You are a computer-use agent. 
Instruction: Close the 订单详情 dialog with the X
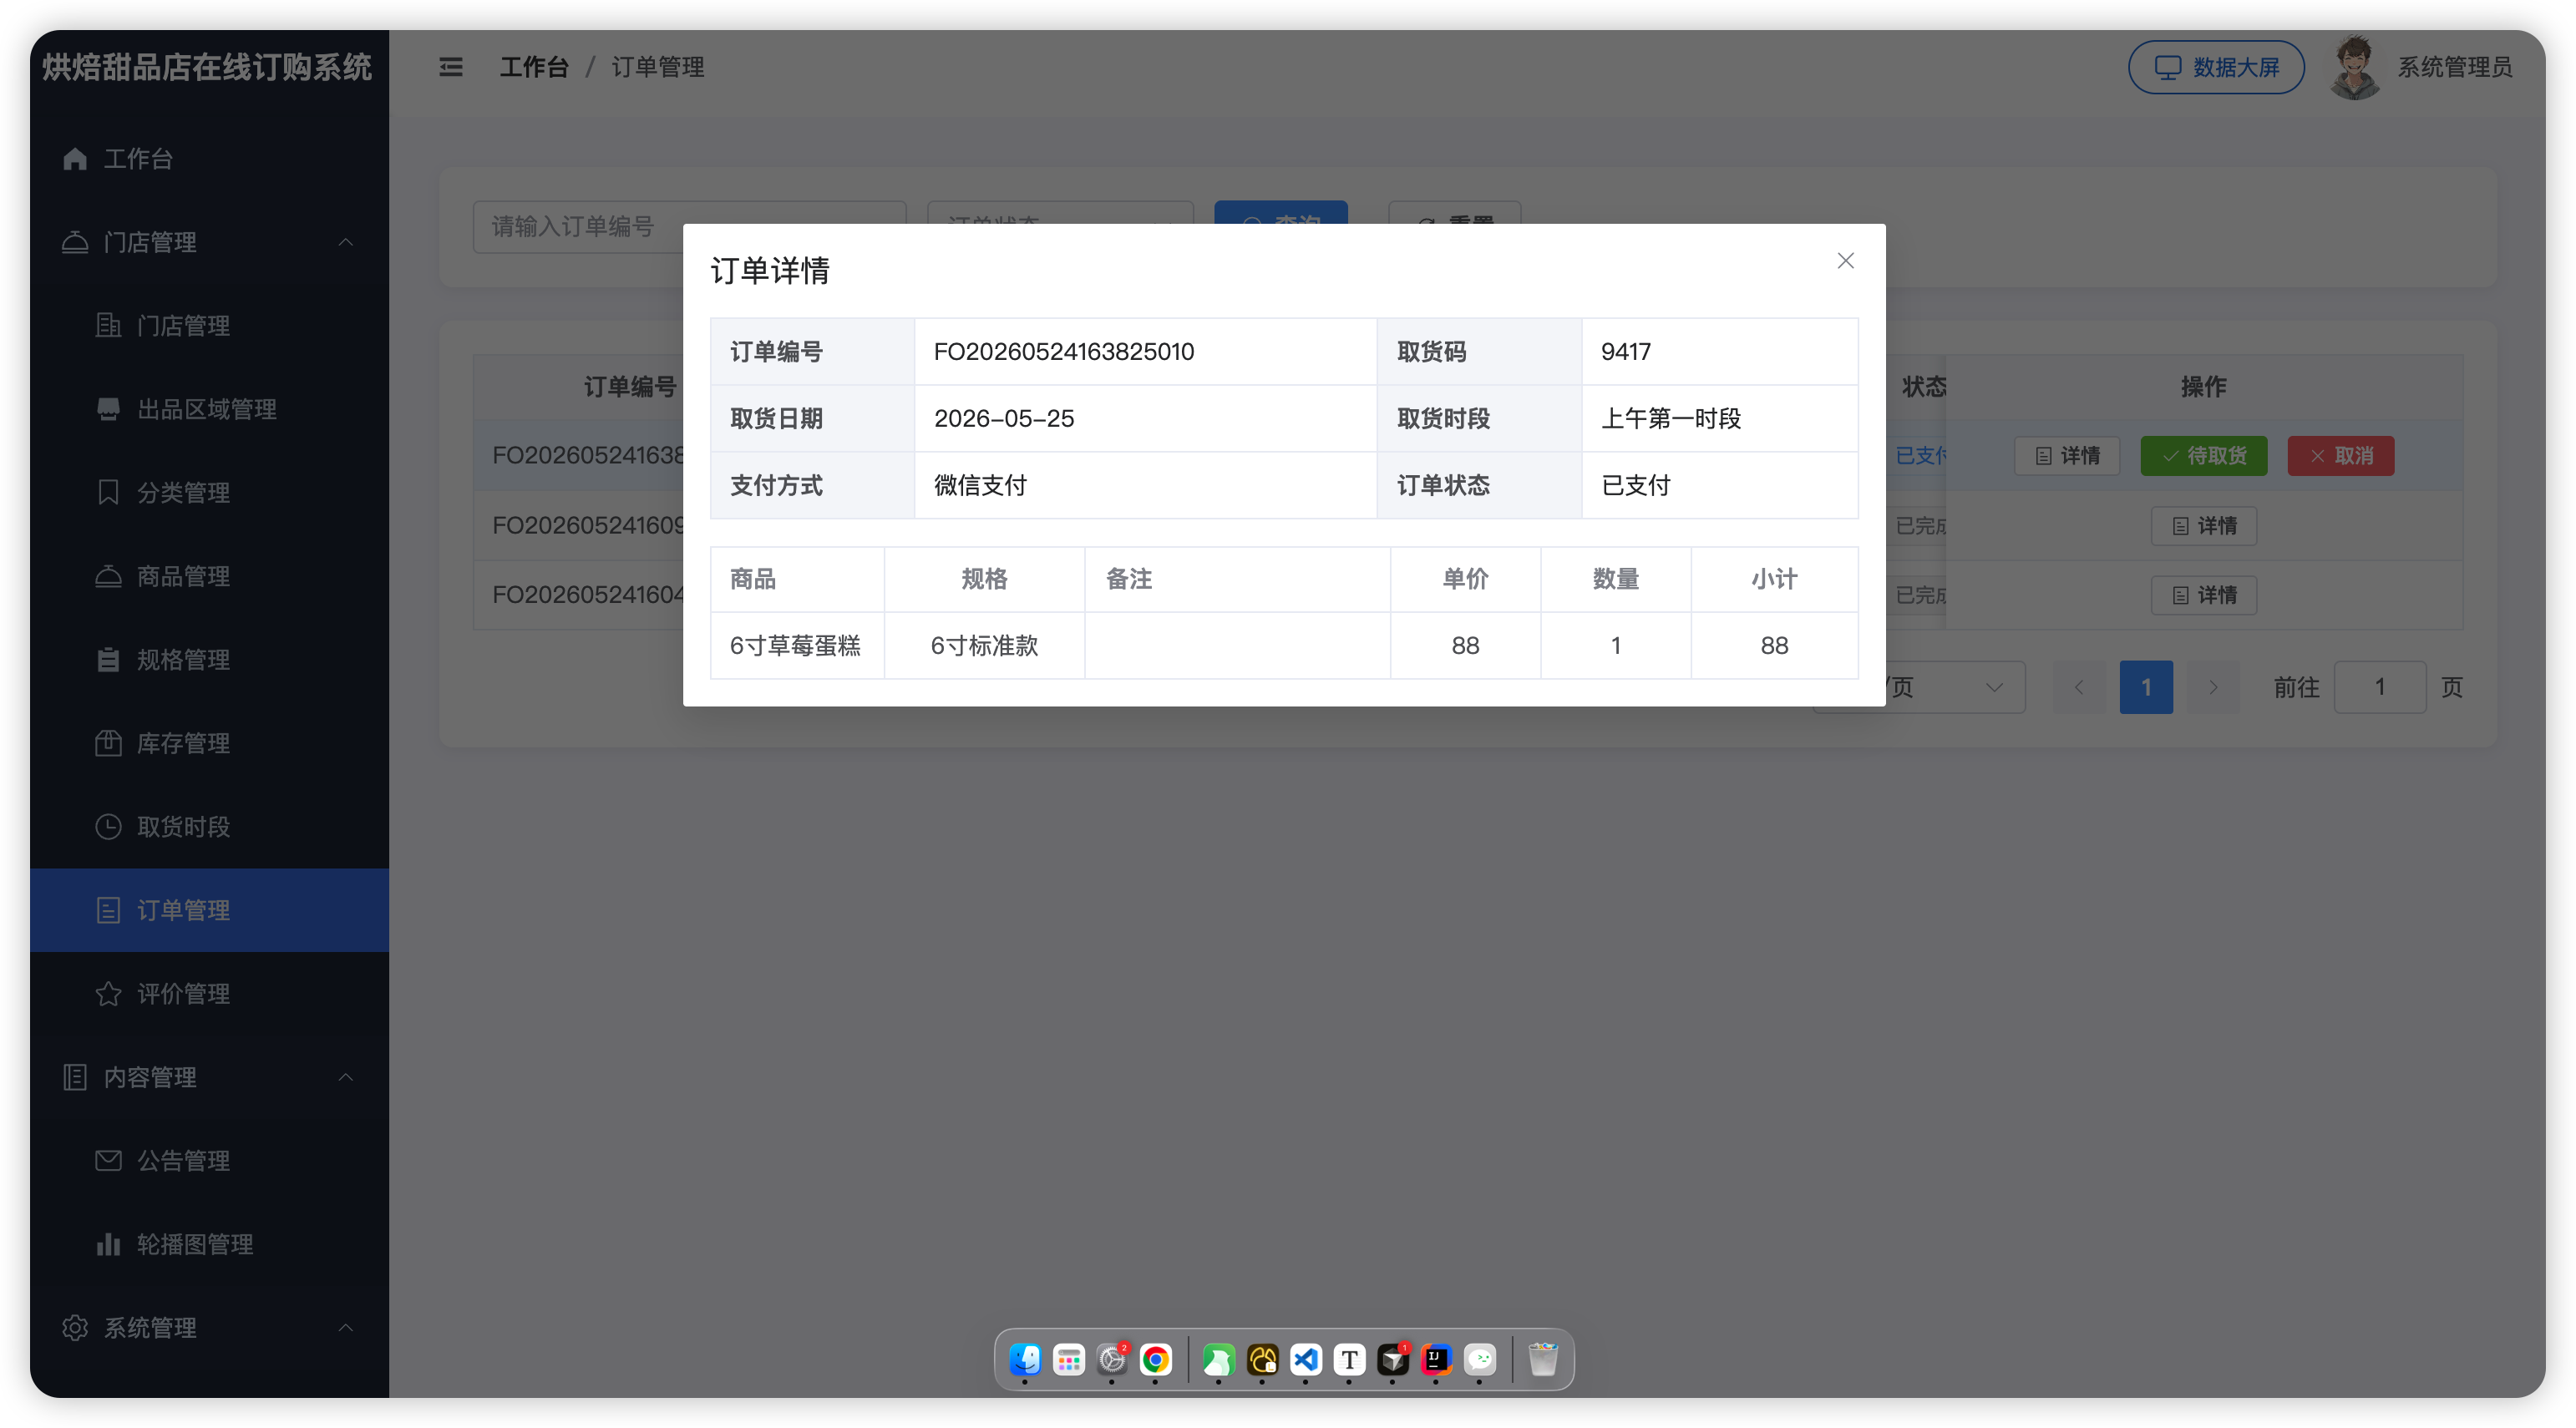point(1845,261)
